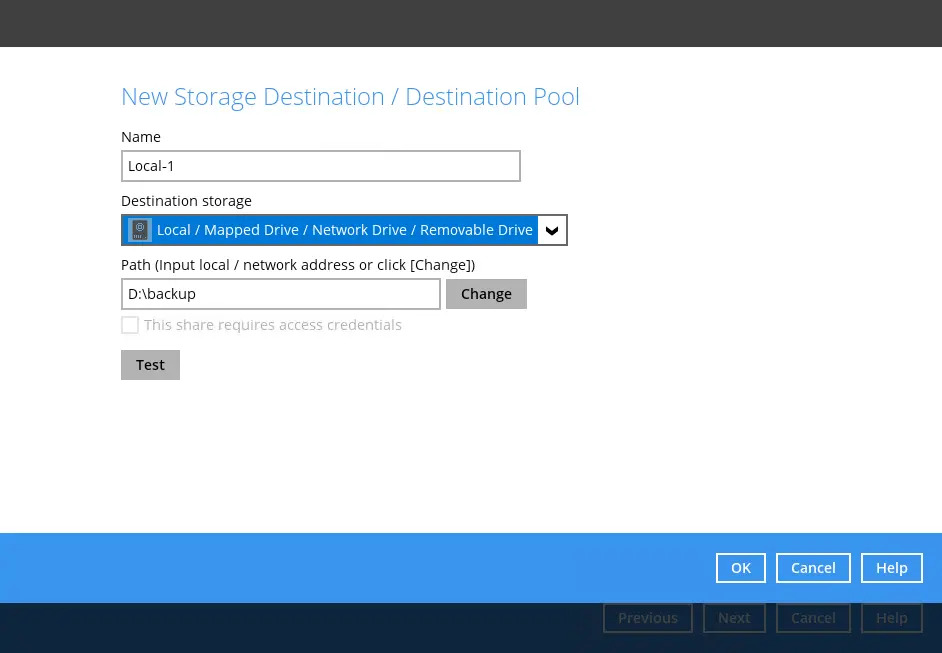
Task: Enable 'This share requires access credentials' checkbox
Action: pyautogui.click(x=130, y=325)
